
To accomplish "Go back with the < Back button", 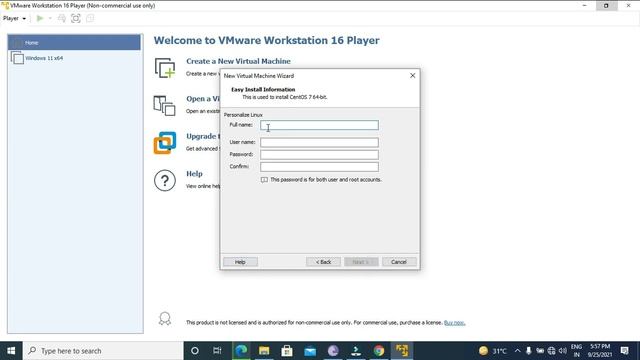I will point(323,262).
